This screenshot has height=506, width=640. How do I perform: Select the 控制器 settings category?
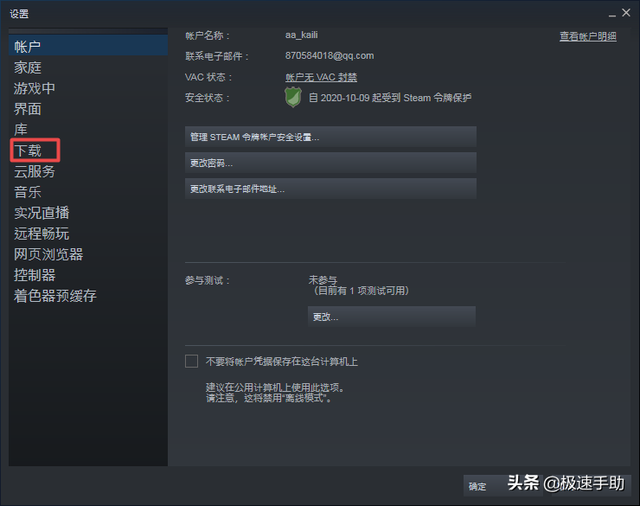[34, 275]
